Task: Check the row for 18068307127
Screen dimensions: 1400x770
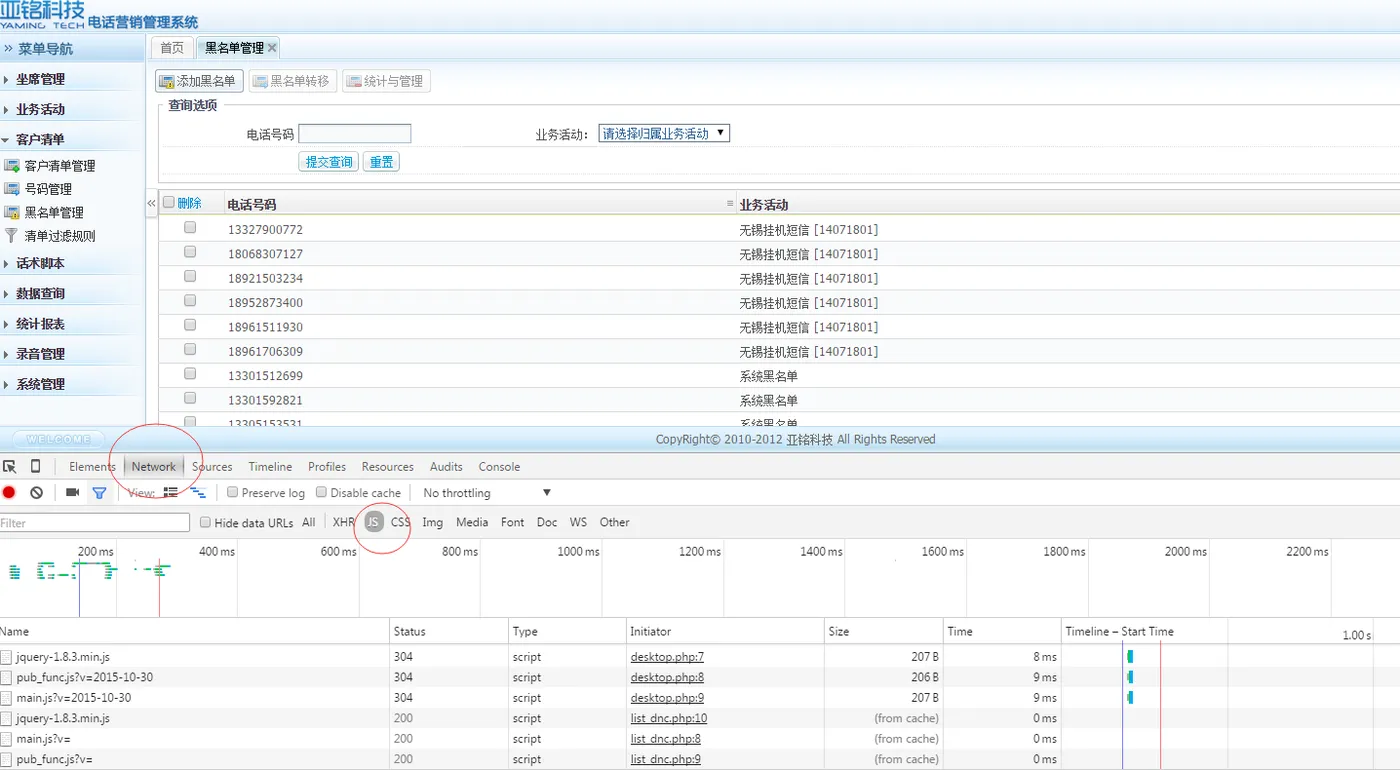Action: tap(190, 252)
